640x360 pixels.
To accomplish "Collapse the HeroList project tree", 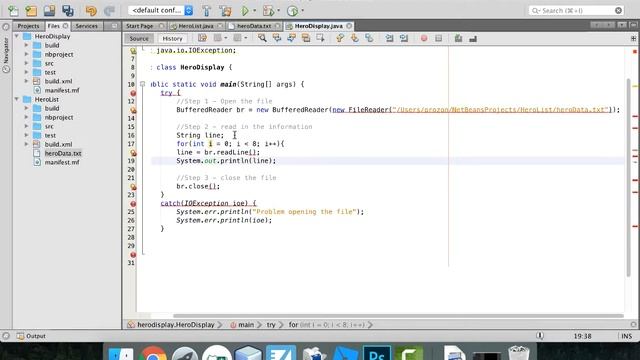I will pos(17,99).
